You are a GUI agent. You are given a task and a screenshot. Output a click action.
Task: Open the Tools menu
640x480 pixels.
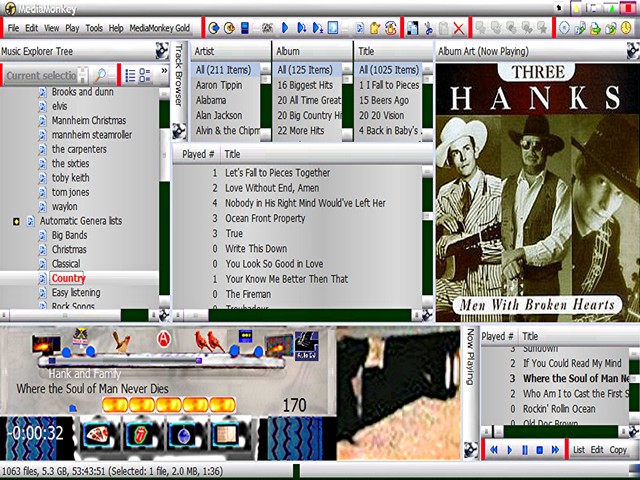[x=94, y=28]
